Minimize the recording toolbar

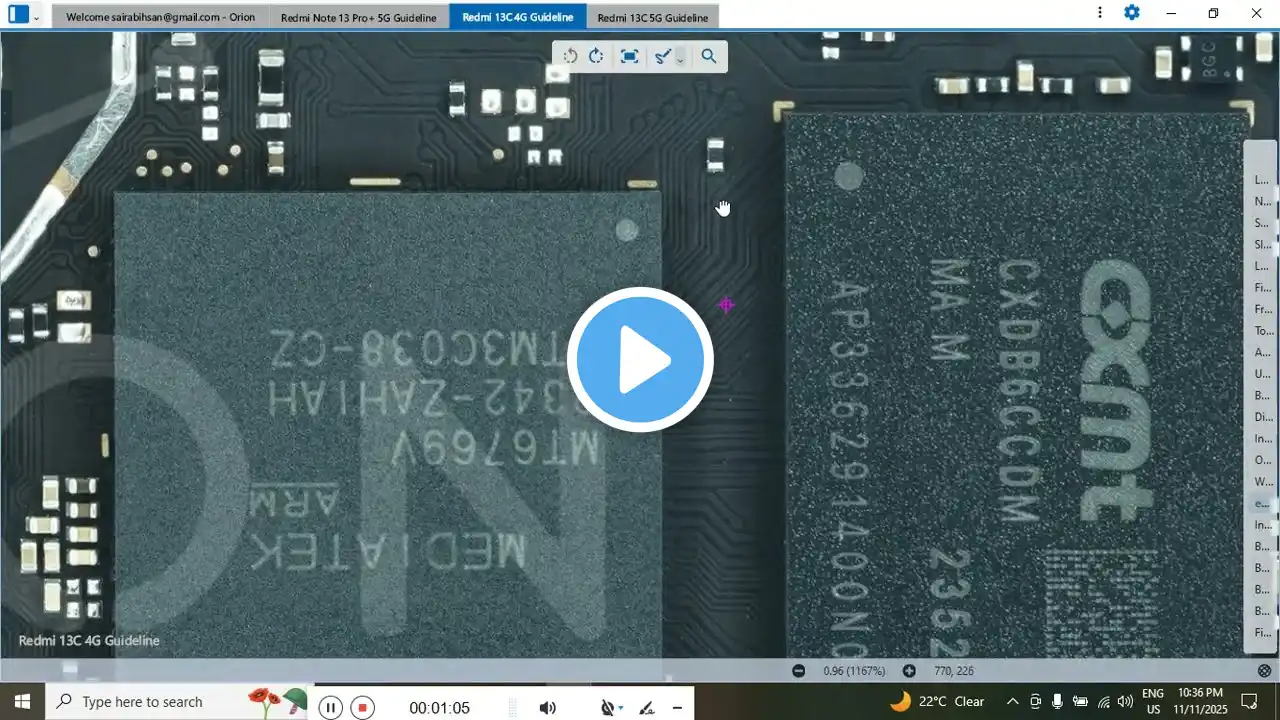click(677, 708)
